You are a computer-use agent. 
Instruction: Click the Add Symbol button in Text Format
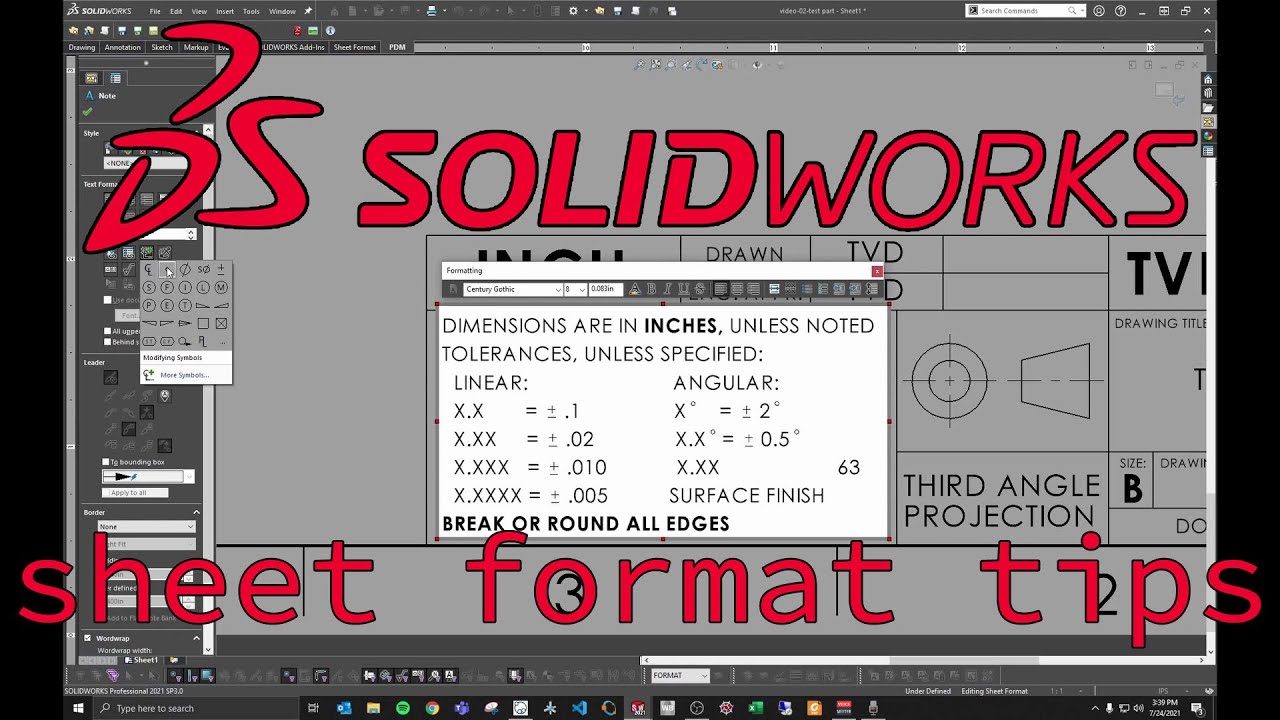147,252
